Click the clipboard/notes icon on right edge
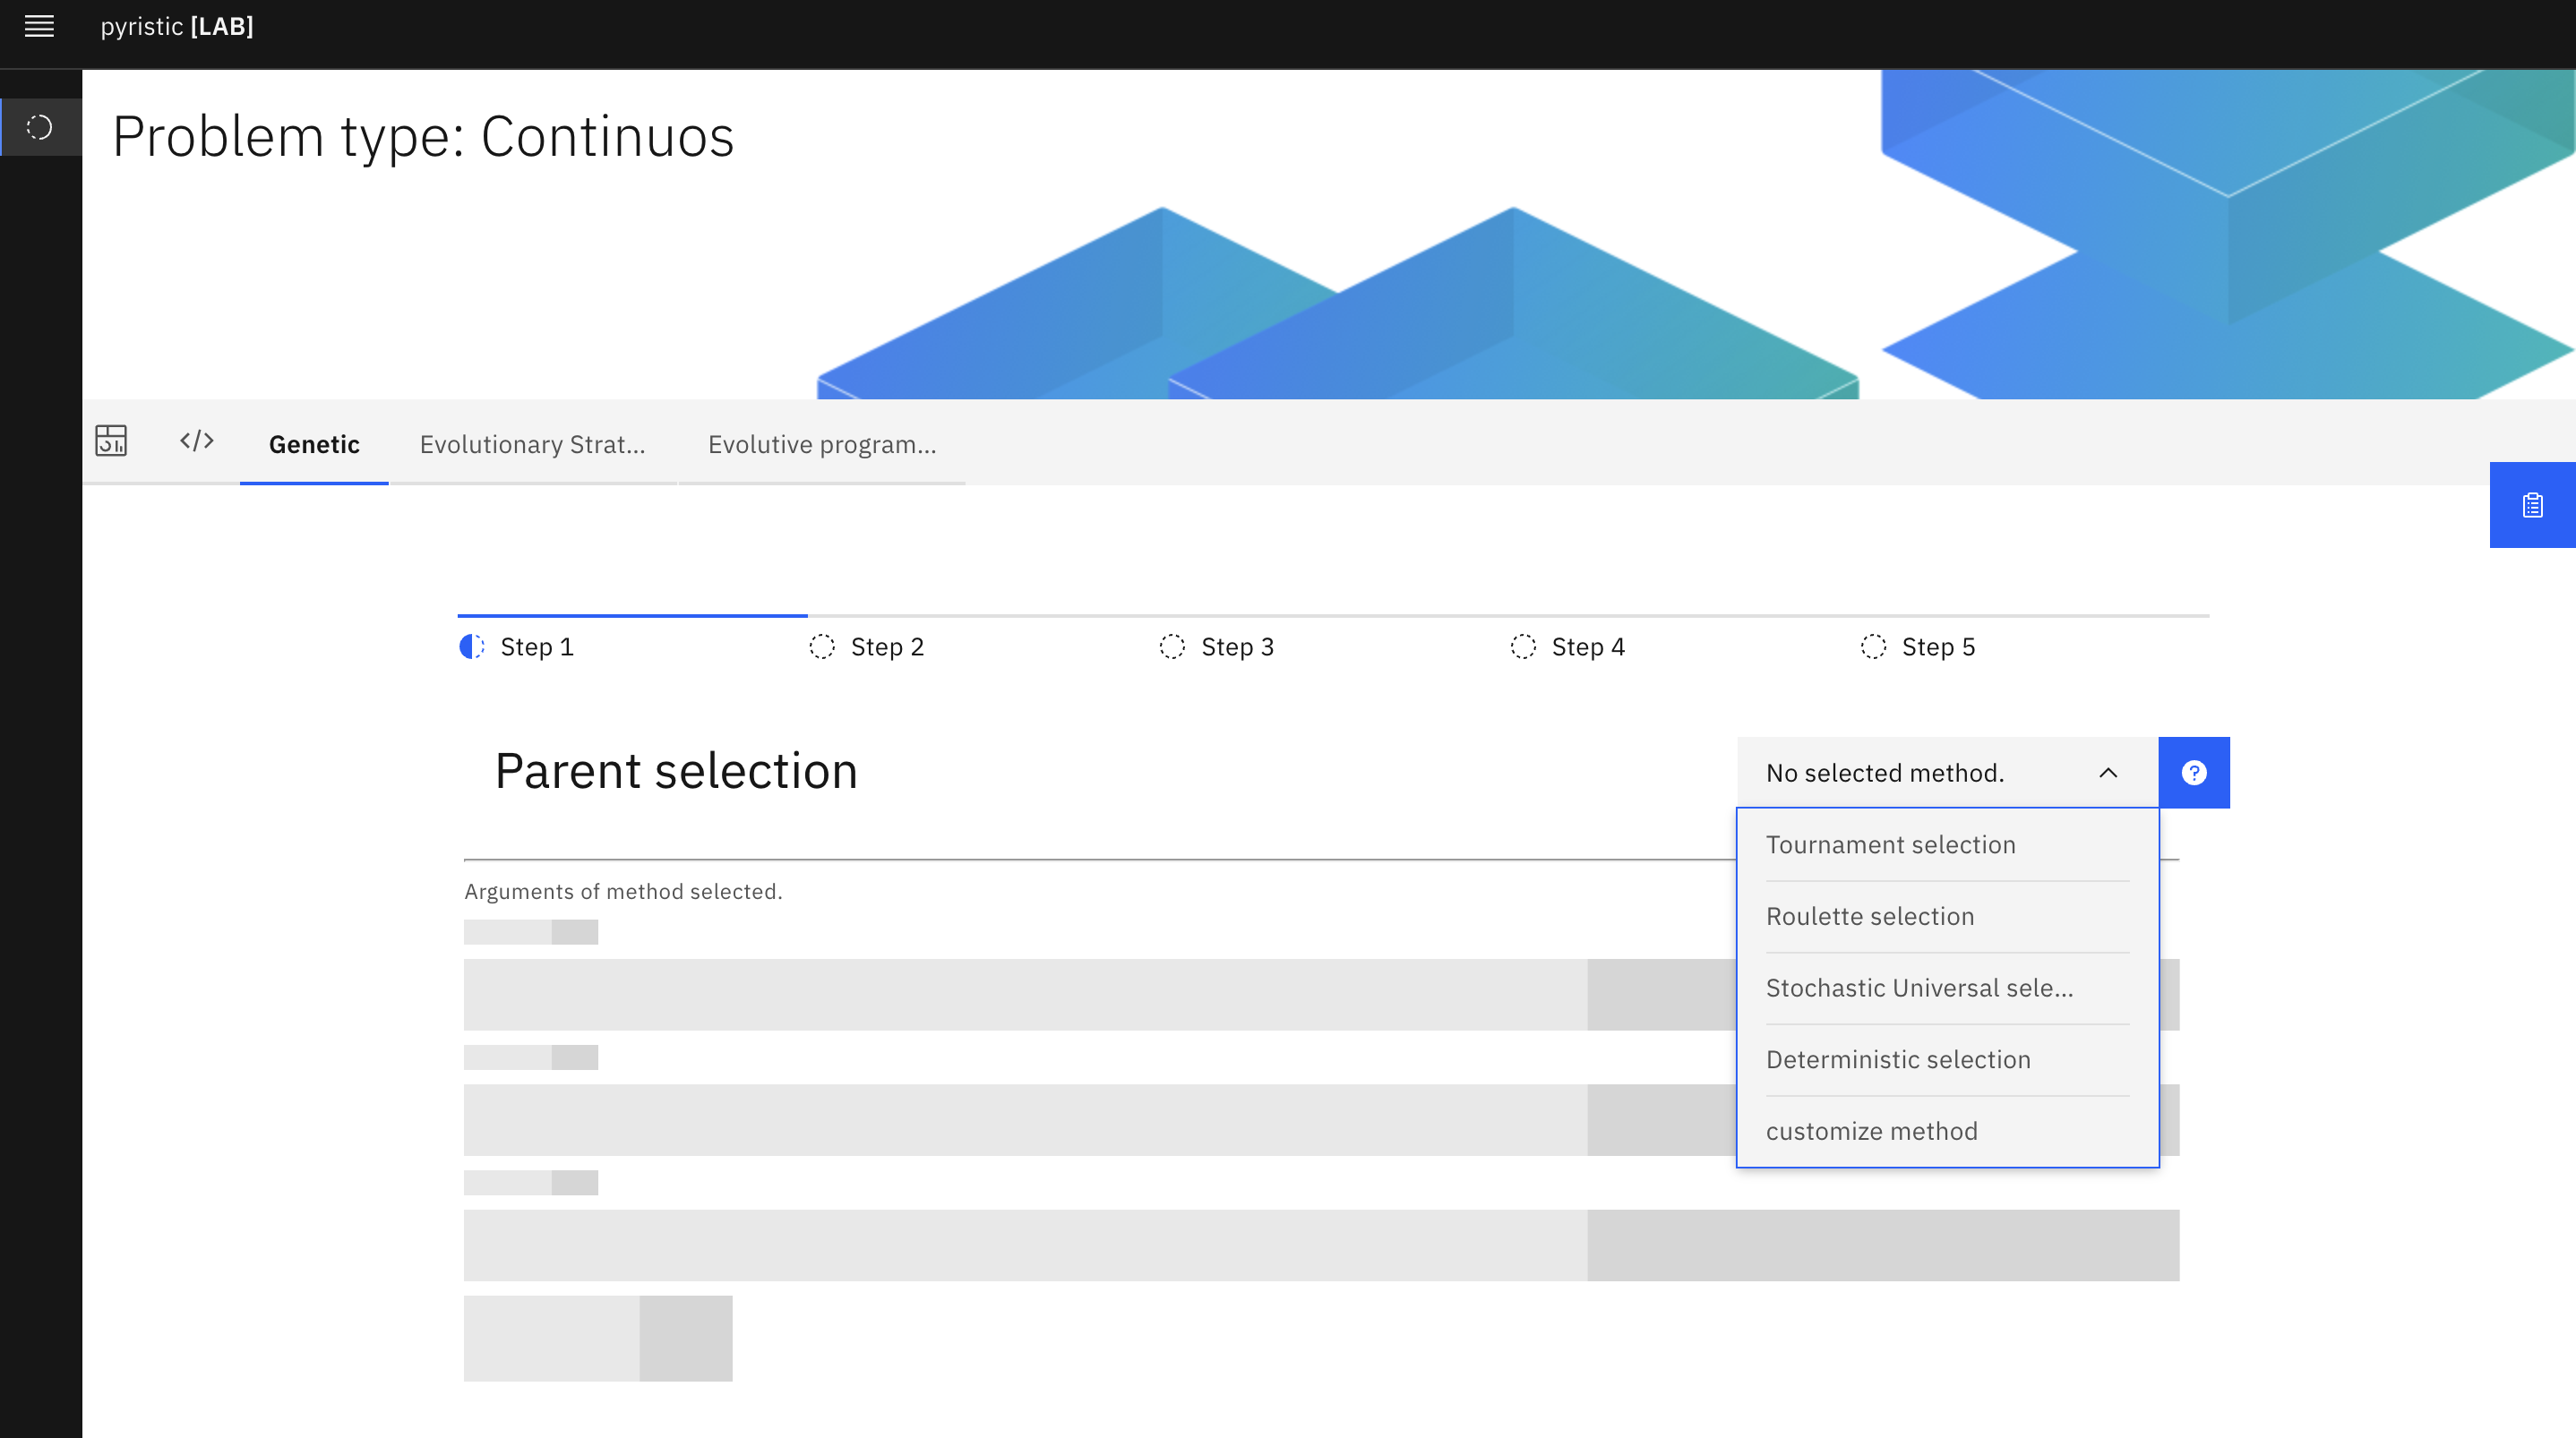The image size is (2576, 1438). (2534, 504)
